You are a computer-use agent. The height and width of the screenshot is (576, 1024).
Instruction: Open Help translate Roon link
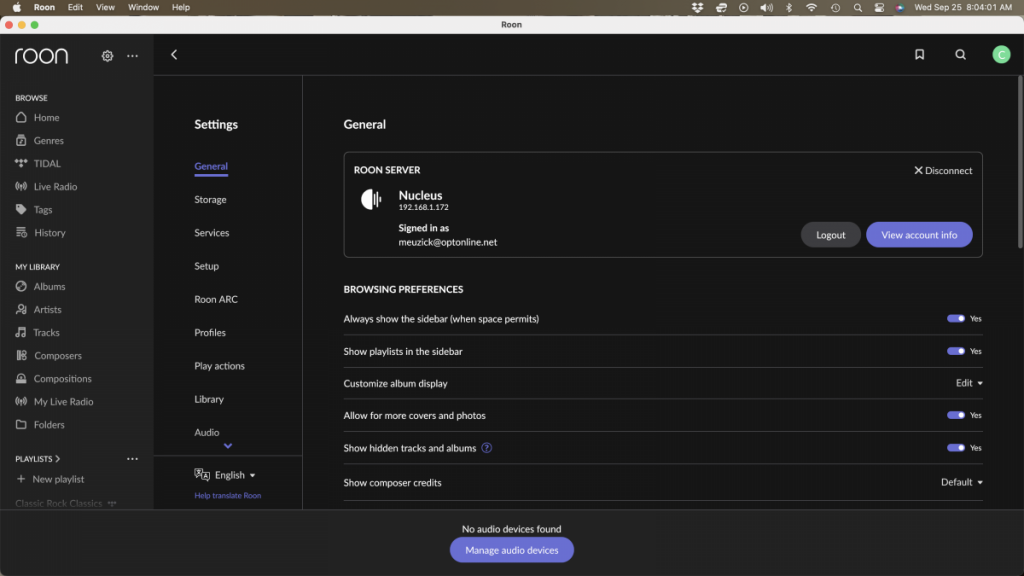coord(227,496)
